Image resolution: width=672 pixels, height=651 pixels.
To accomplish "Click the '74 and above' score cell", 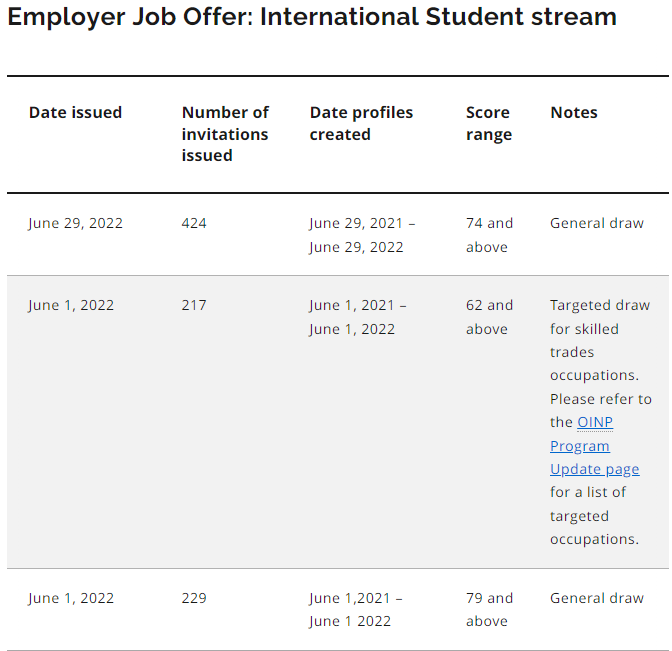I will (x=489, y=235).
